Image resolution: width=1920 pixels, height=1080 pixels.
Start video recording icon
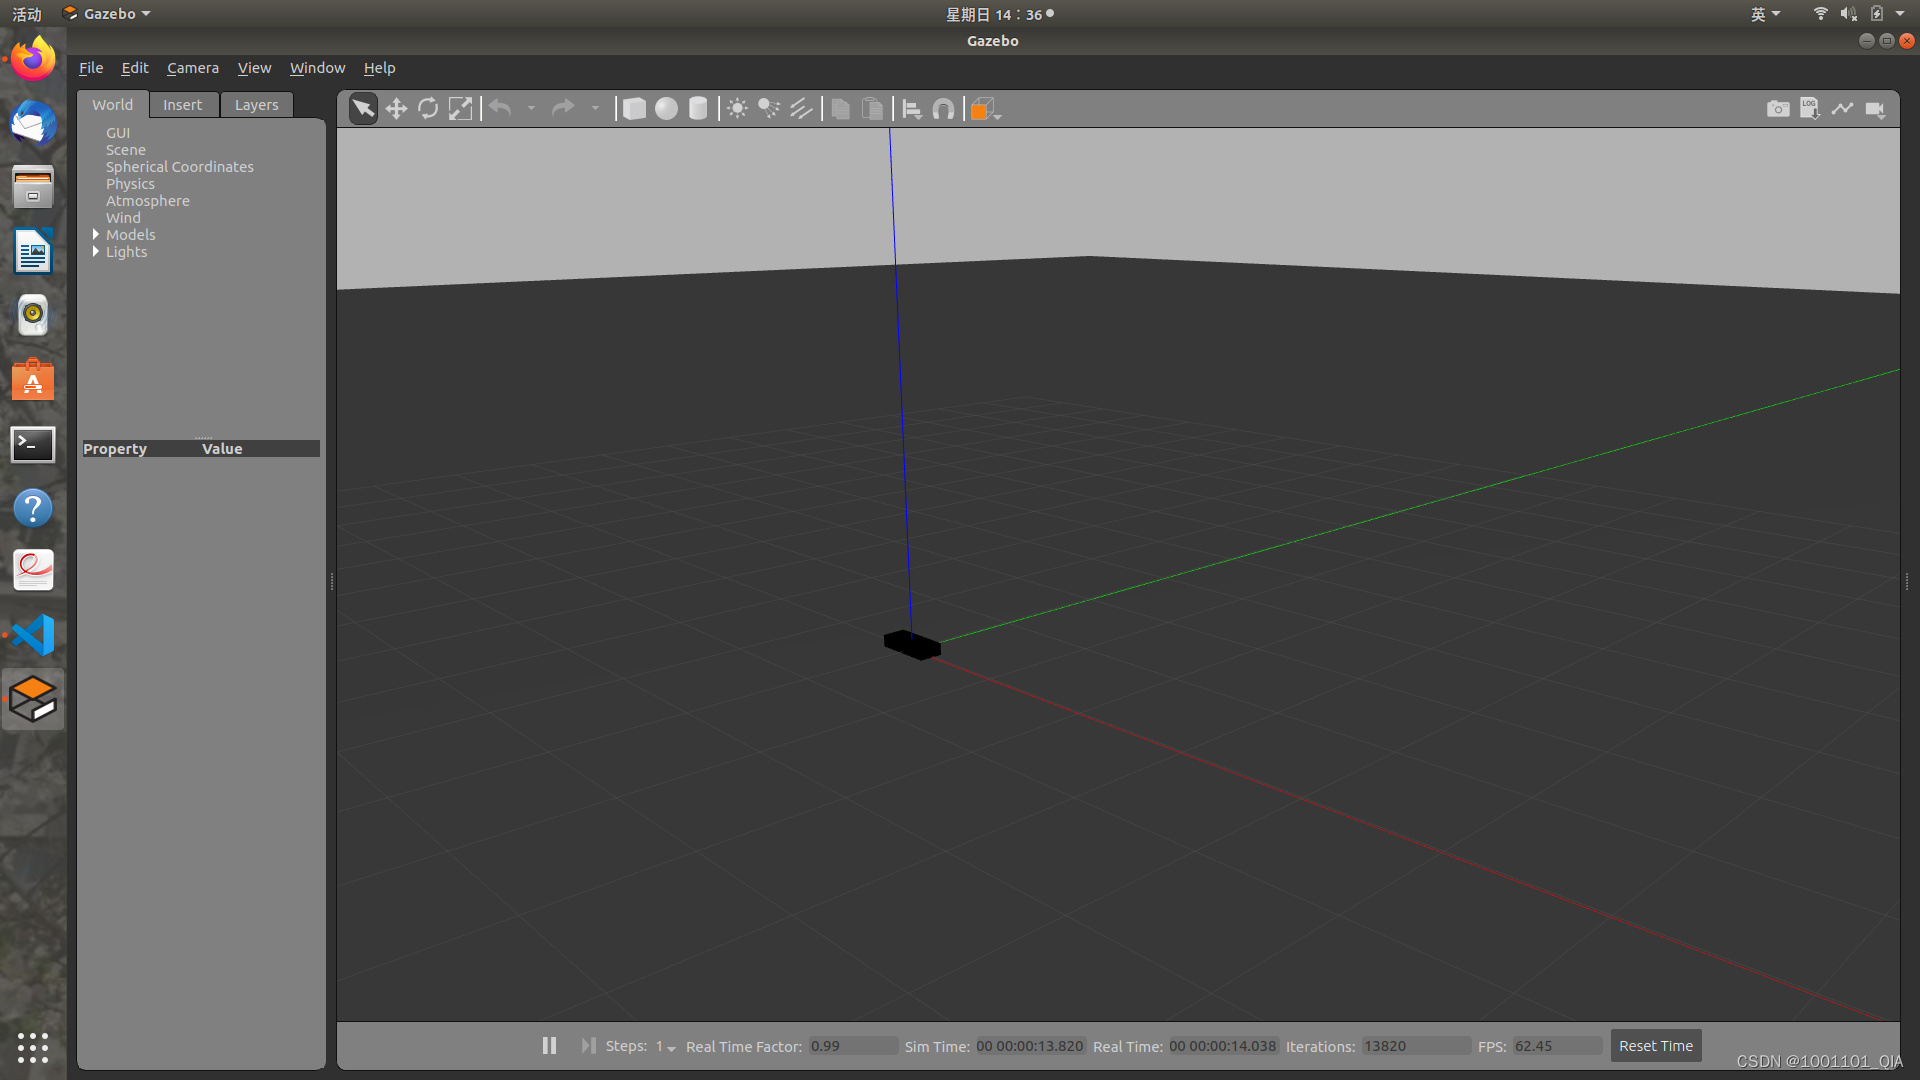(x=1875, y=108)
